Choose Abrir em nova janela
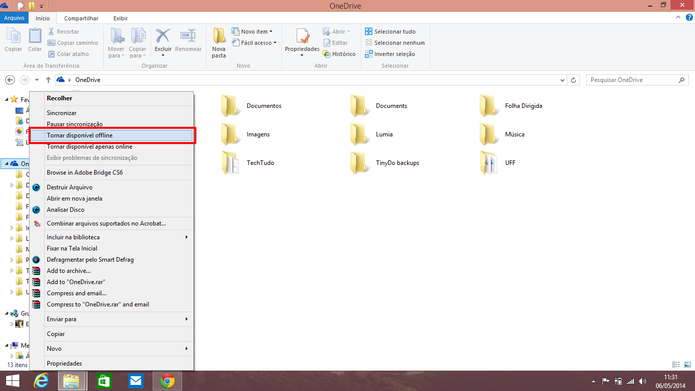 point(112,198)
